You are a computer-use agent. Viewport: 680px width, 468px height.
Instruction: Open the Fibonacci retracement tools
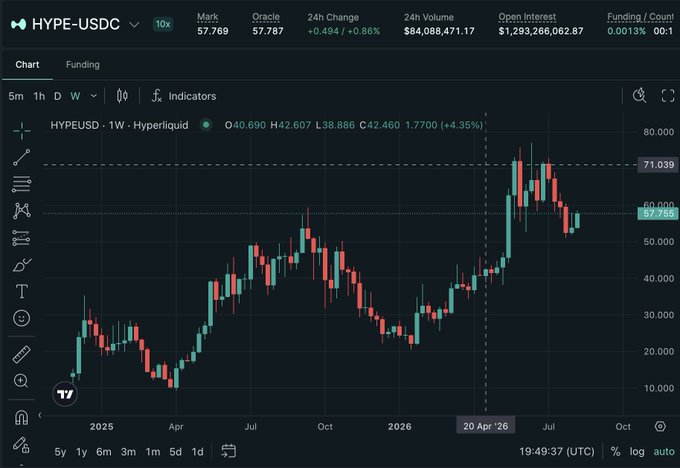pos(22,184)
